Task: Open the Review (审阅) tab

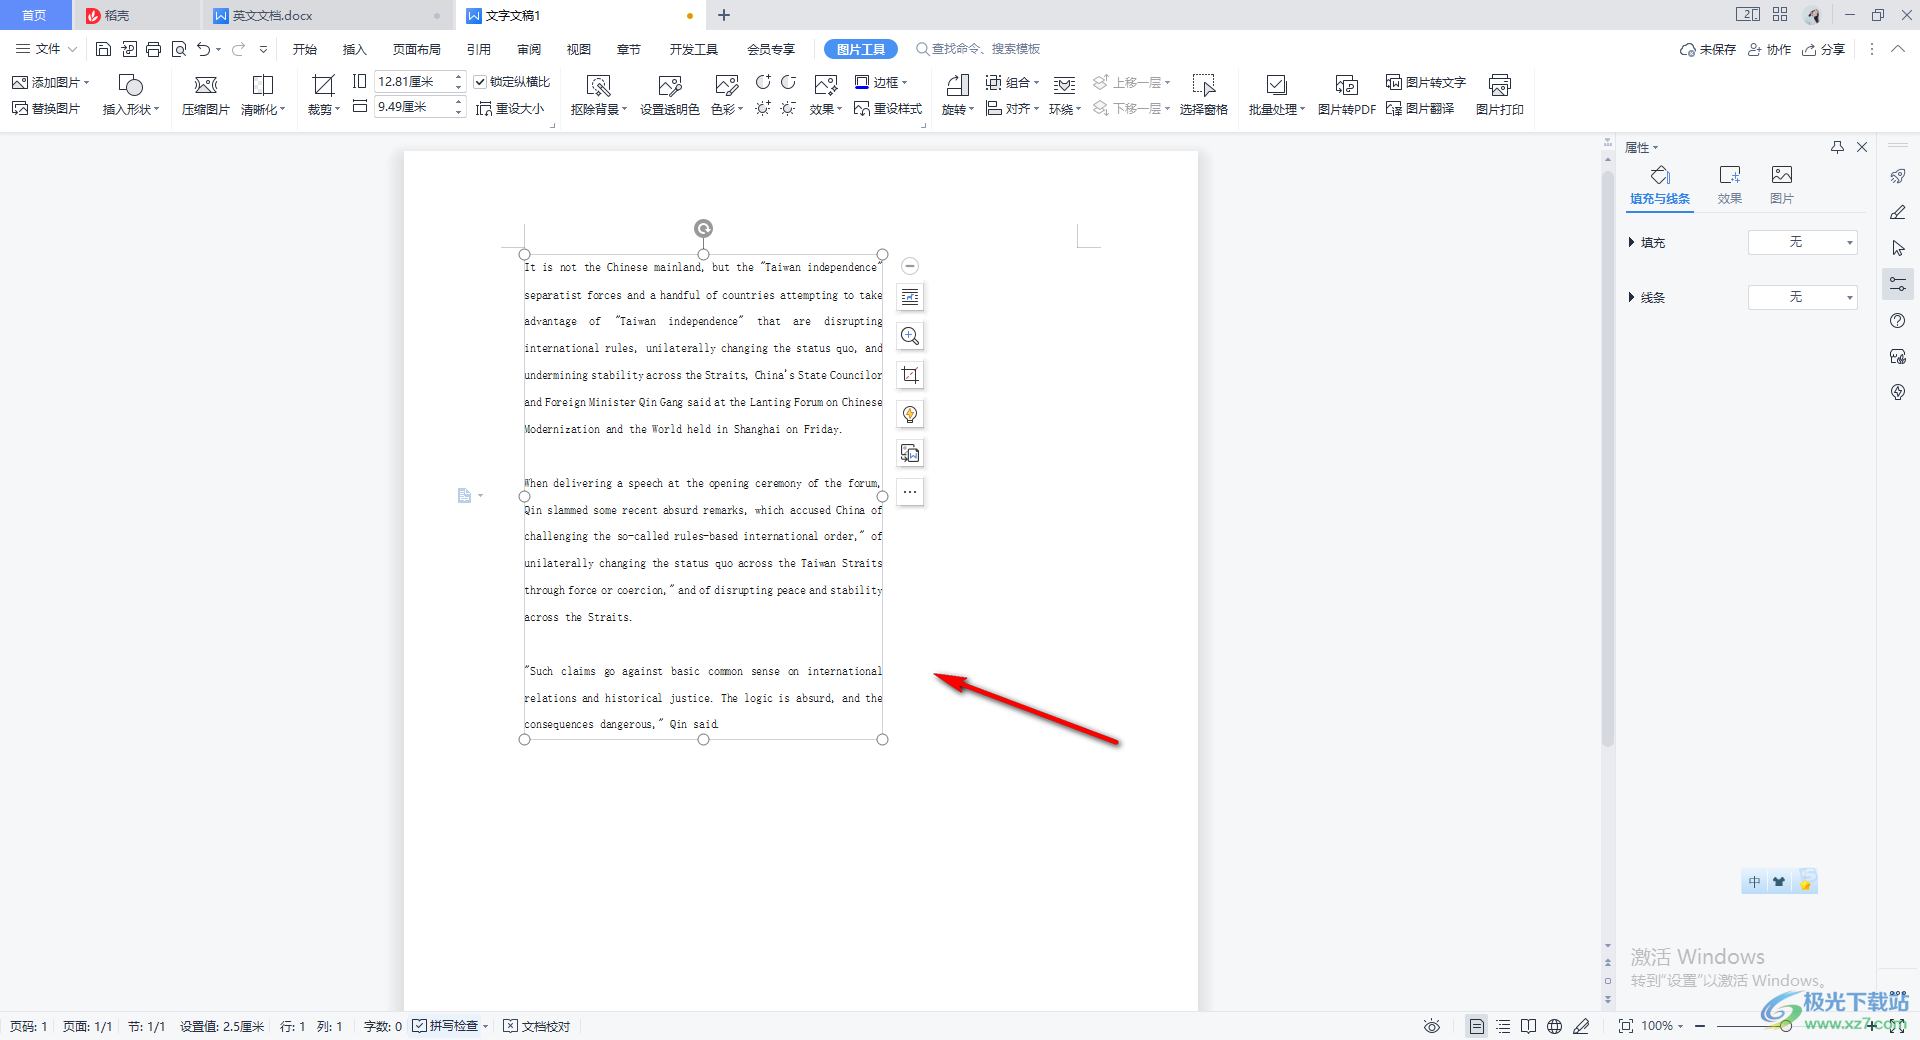Action: coord(529,49)
